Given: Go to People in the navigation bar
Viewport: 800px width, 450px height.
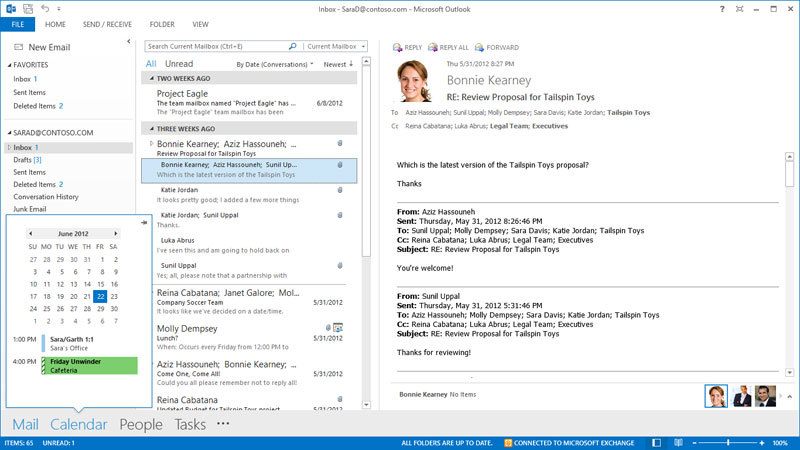Looking at the screenshot, I should click(x=140, y=424).
